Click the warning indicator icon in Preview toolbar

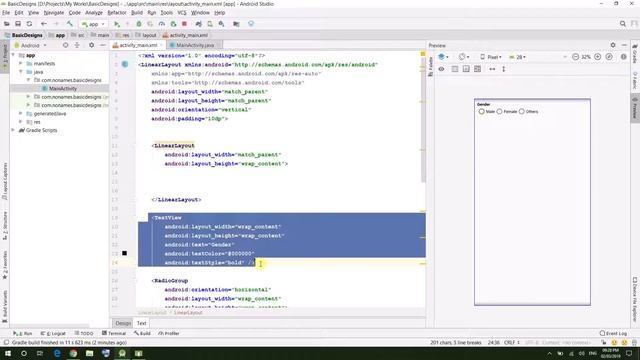click(x=624, y=57)
